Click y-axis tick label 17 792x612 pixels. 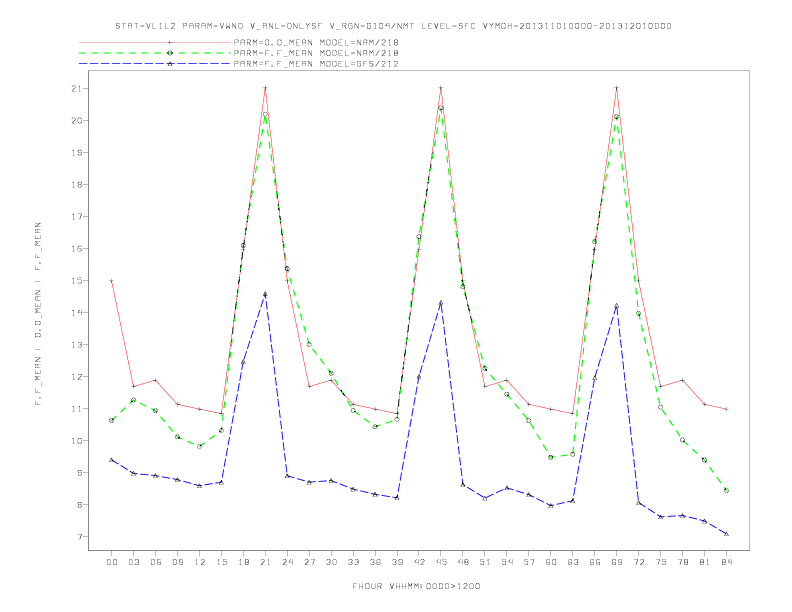pyautogui.click(x=77, y=217)
